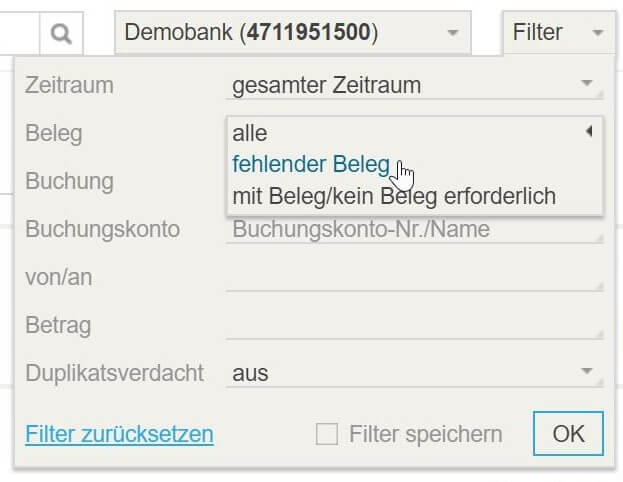
Task: Open the Duplikatsverdacht dropdown
Action: click(415, 374)
